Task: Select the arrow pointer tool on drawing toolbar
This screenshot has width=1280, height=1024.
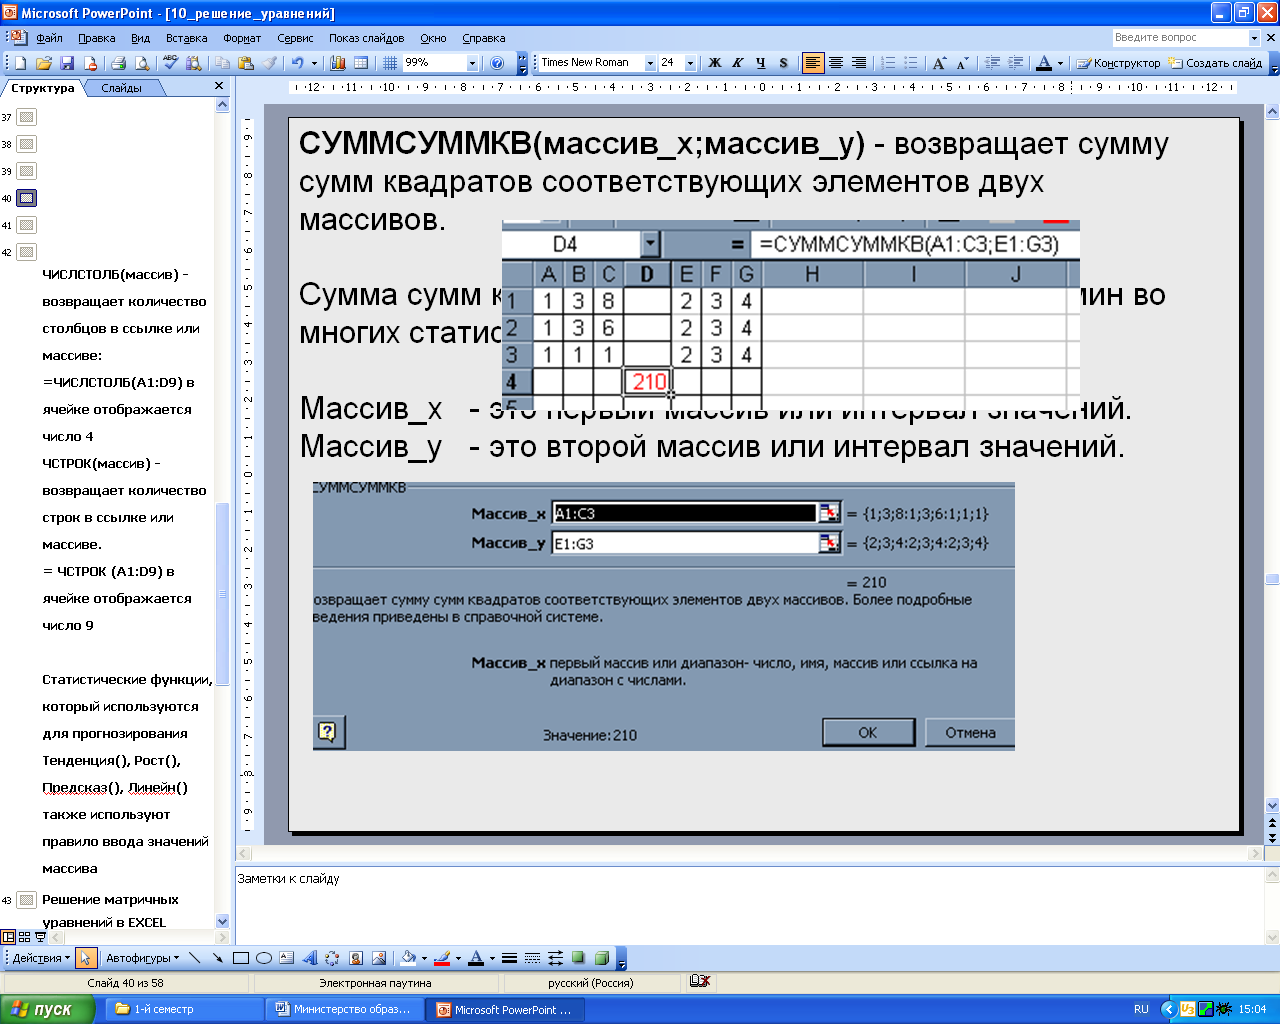Action: pos(86,958)
